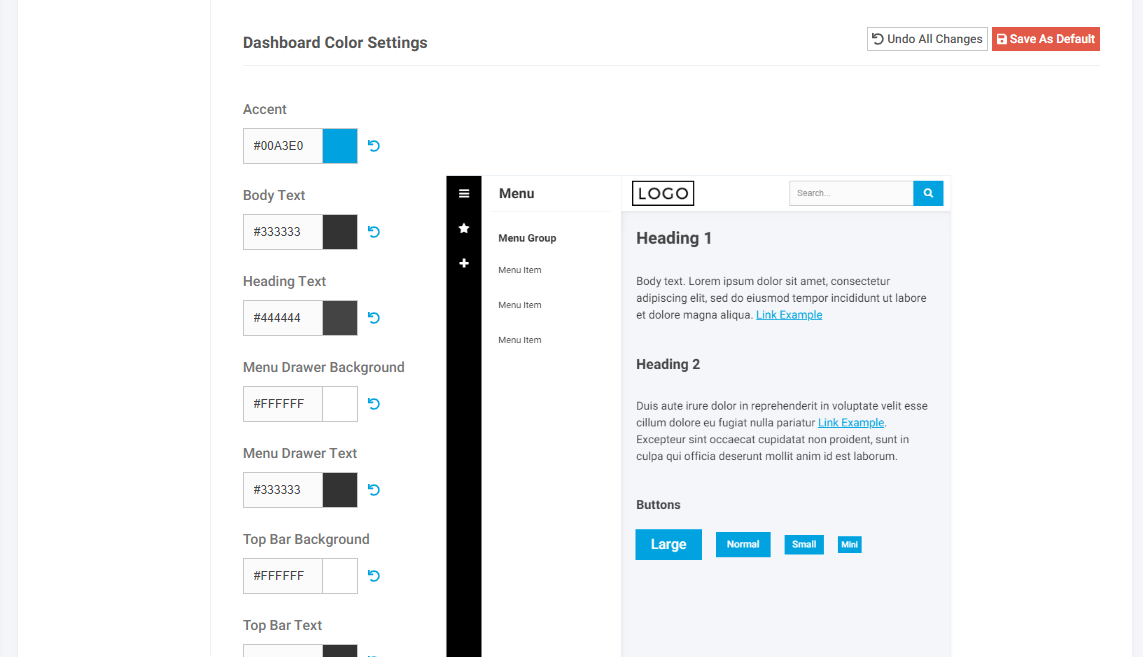Screen dimensions: 1143x657
Task: Open the Menu Drawer Background swatch
Action: pyautogui.click(x=340, y=404)
